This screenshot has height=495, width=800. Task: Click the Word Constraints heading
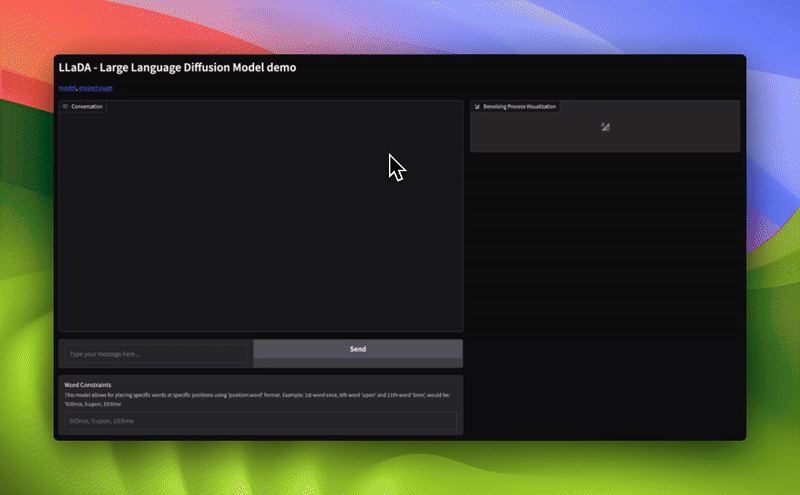pyautogui.click(x=88, y=385)
